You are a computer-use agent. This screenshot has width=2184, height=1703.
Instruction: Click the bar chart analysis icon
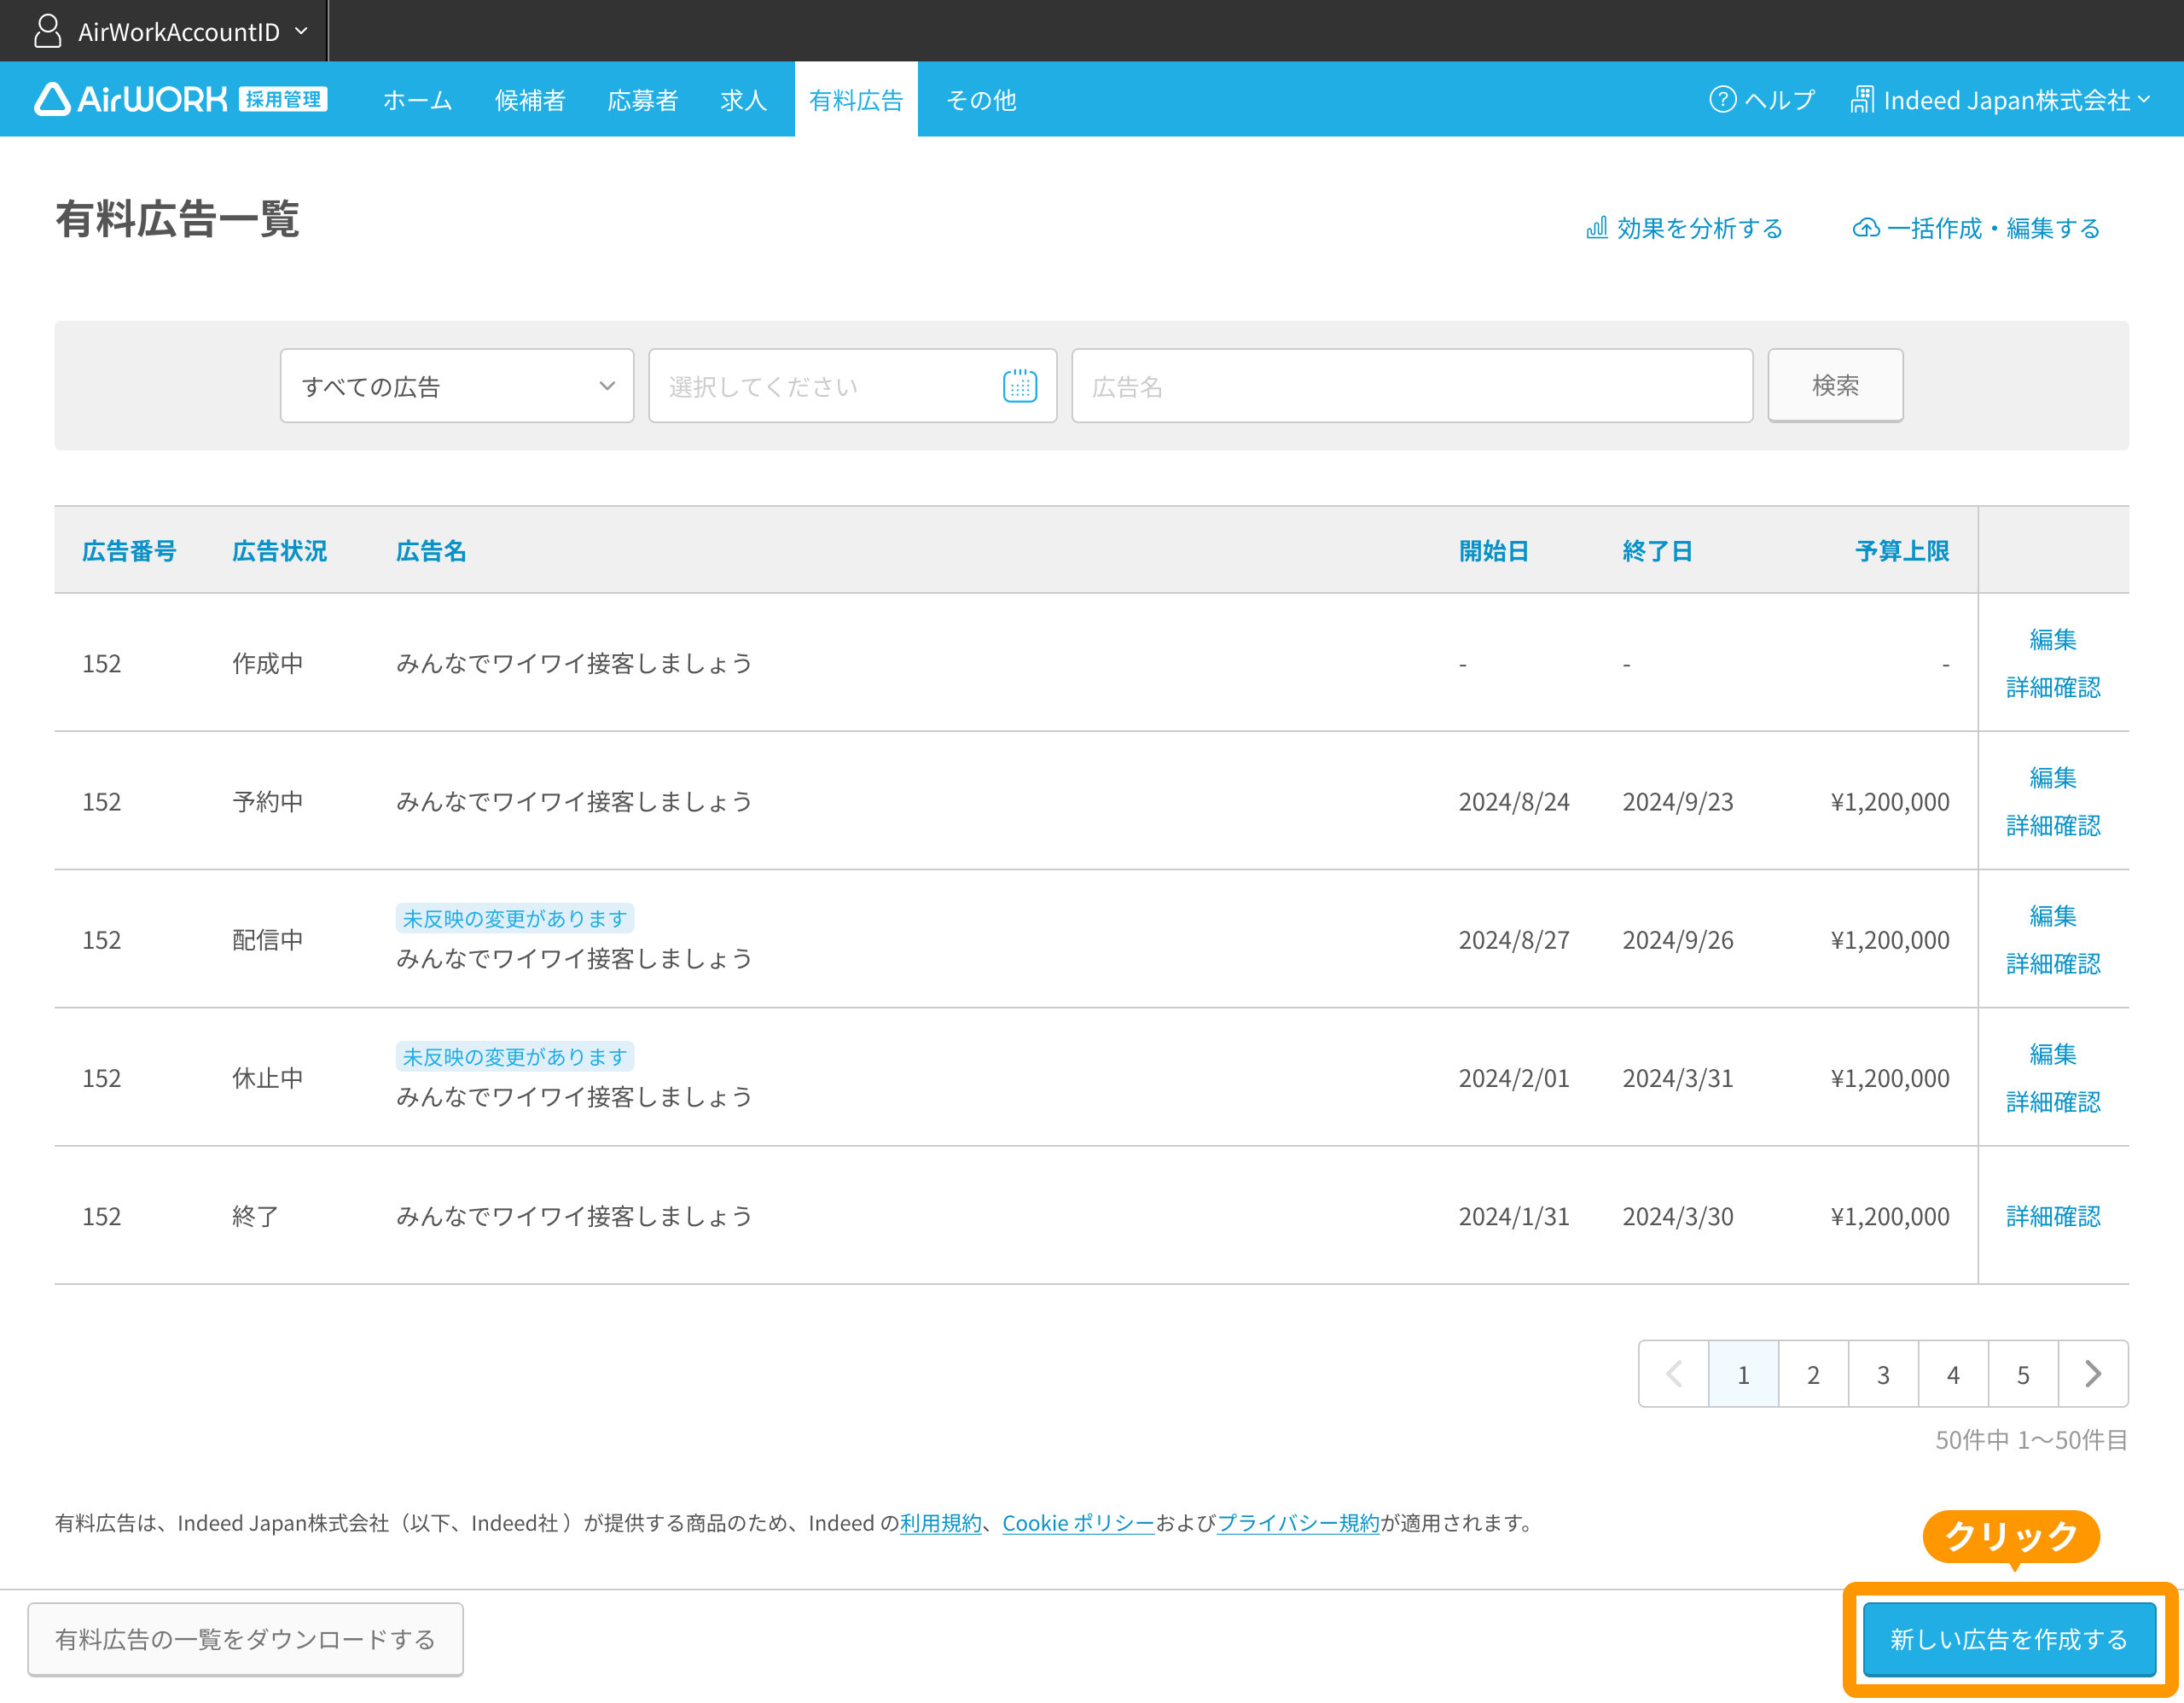1597,228
